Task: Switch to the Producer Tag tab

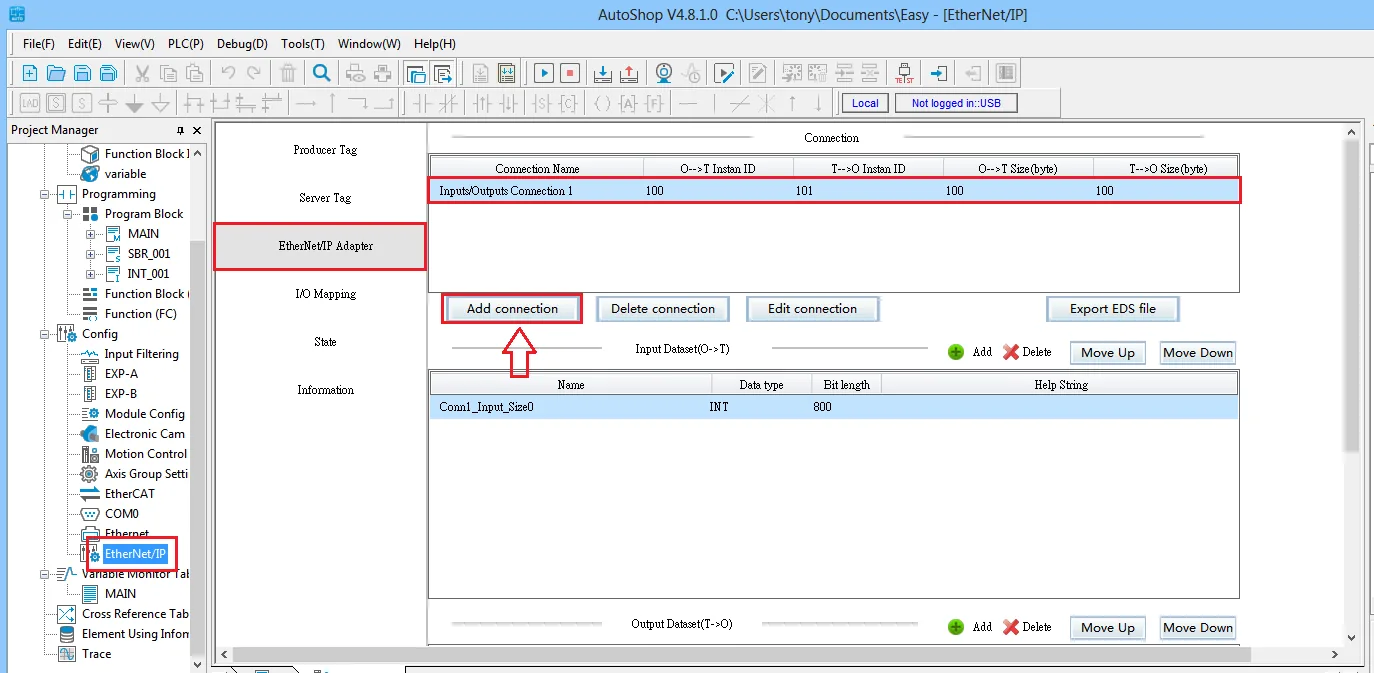Action: point(325,150)
